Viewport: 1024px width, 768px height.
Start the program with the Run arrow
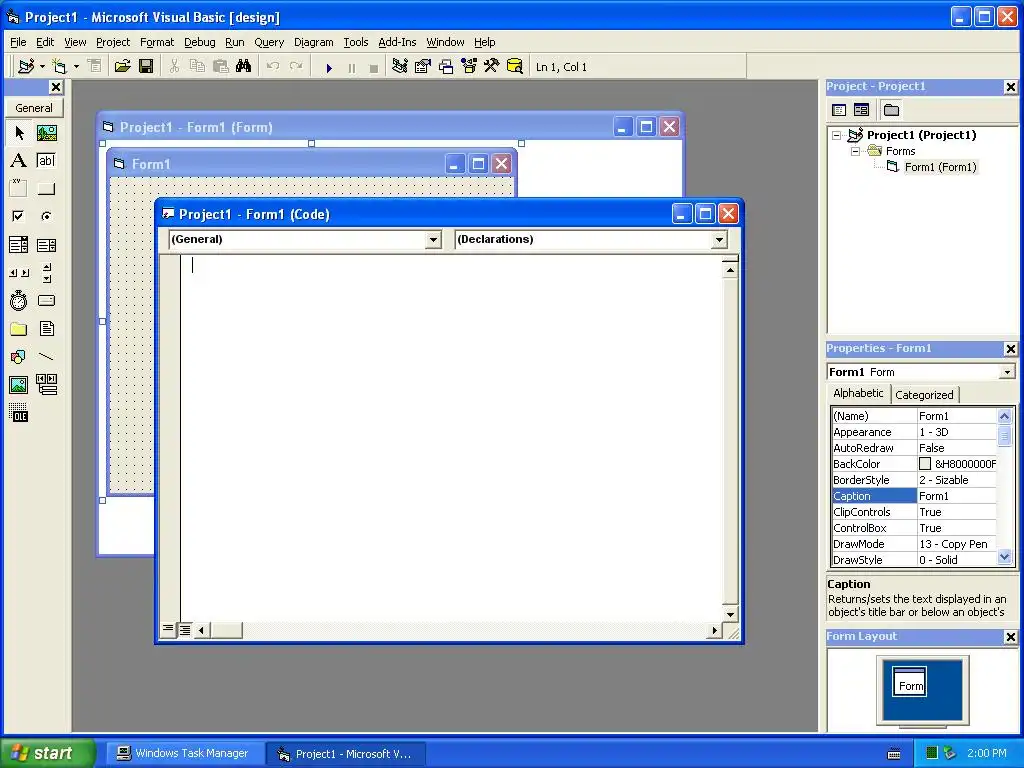tap(329, 67)
